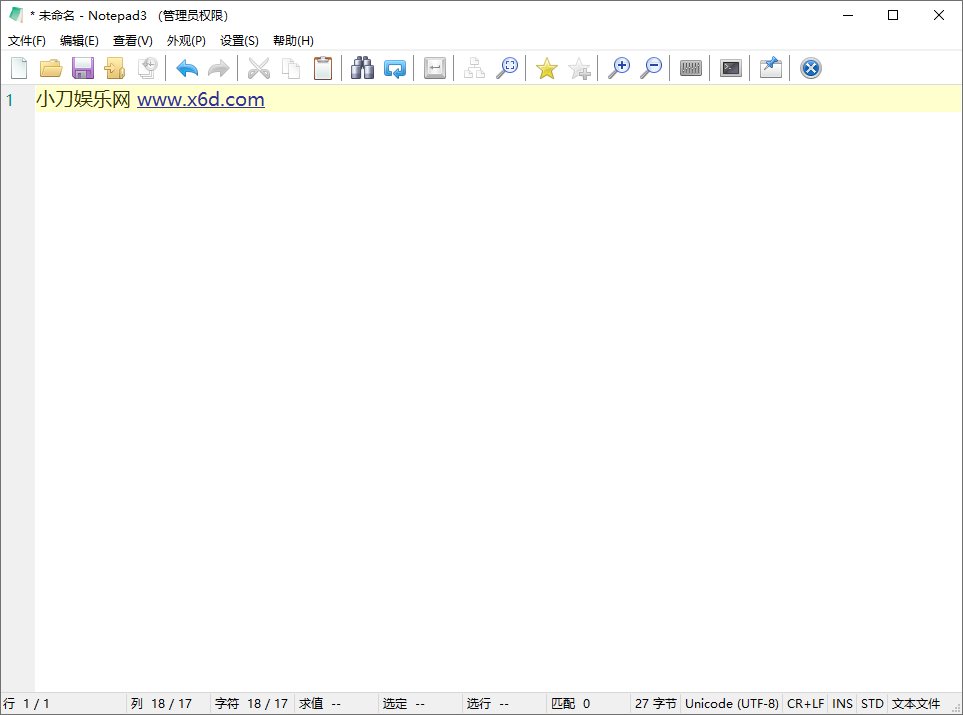Toggle word wrap toolbar button

pos(435,68)
